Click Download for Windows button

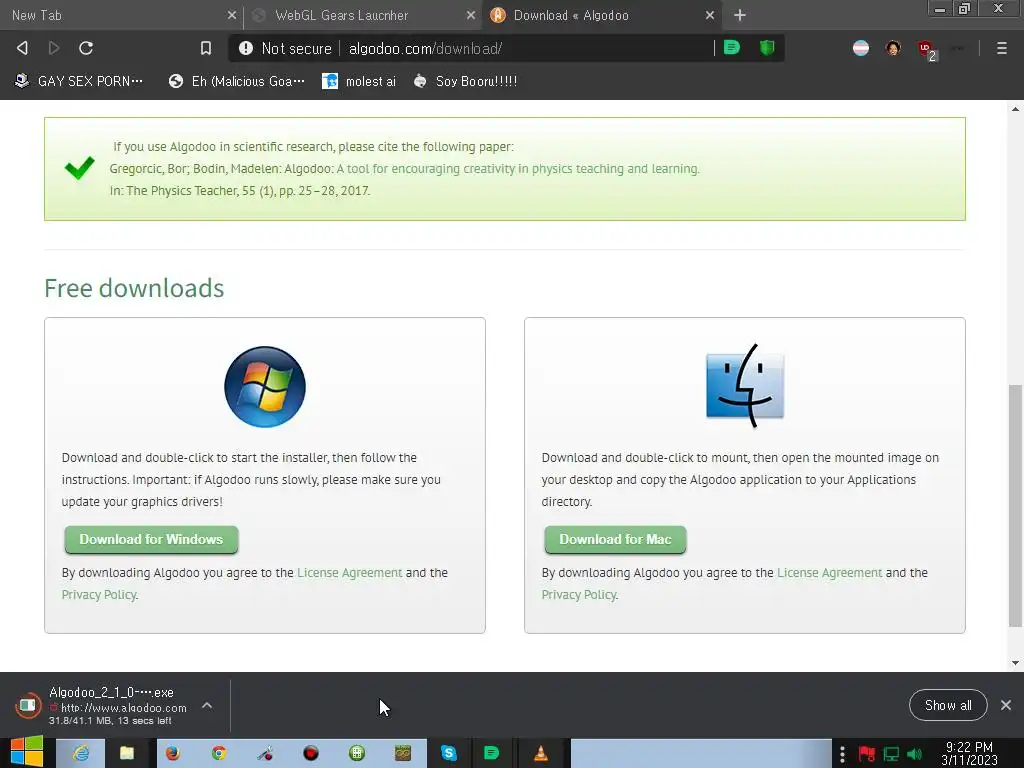tap(152, 539)
